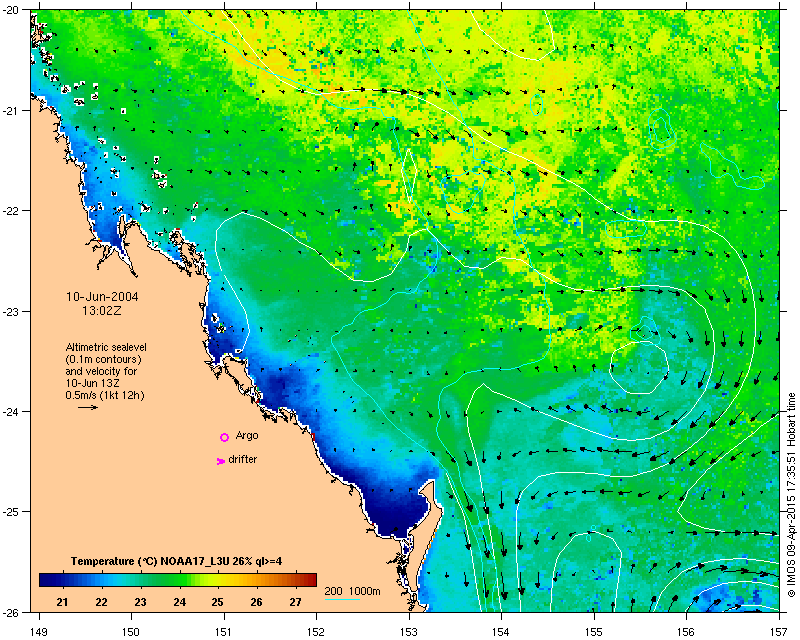Click the magenta Argo circle marker
This screenshot has height=640, width=800.
pyautogui.click(x=224, y=437)
